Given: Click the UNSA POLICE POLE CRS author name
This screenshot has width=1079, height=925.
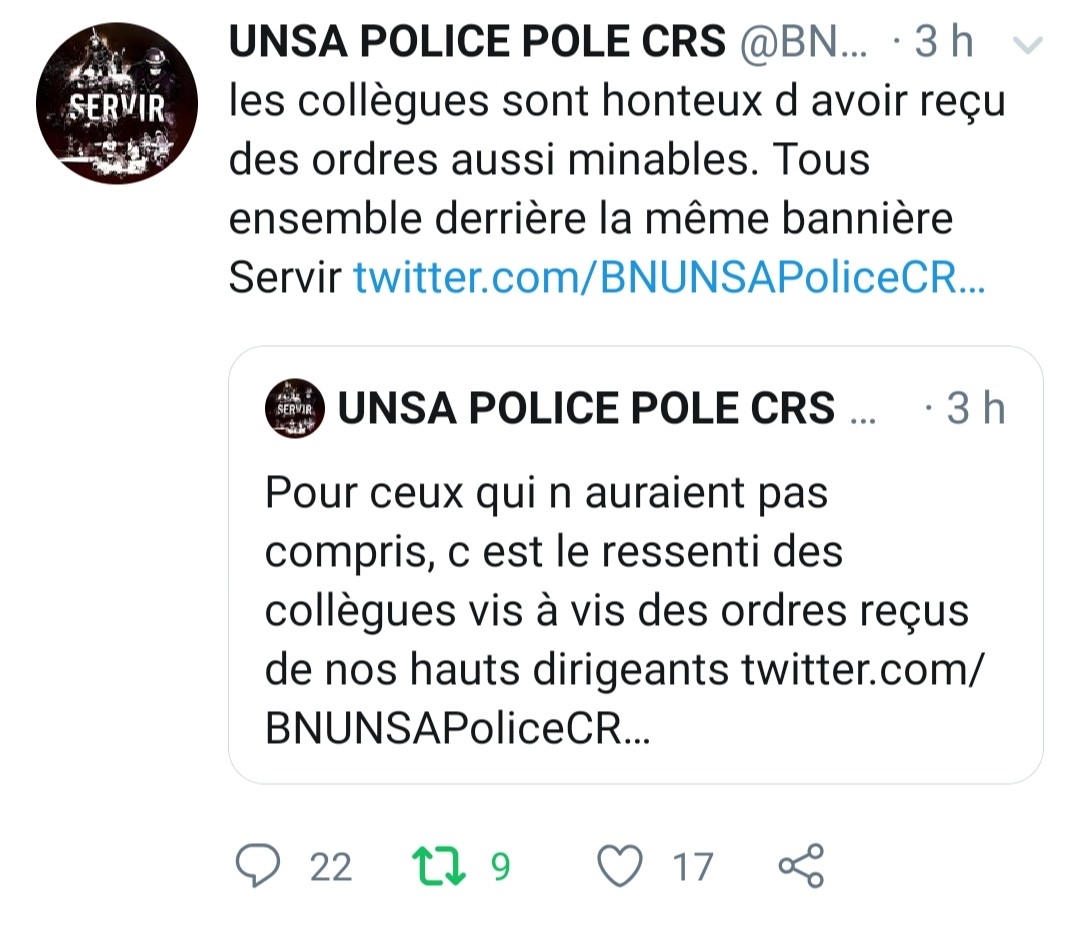Looking at the screenshot, I should [477, 42].
